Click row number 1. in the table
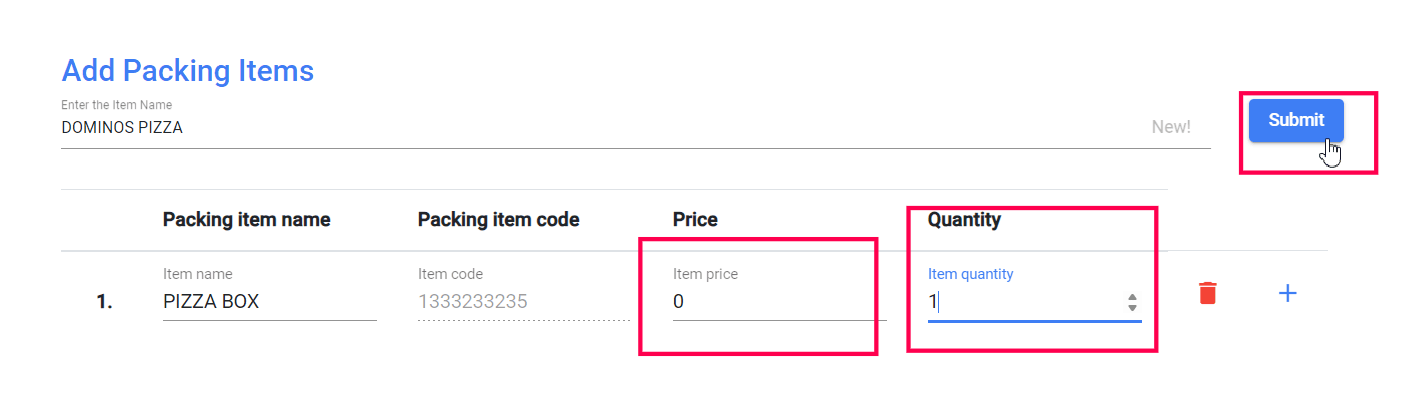Image resolution: width=1403 pixels, height=401 pixels. pyautogui.click(x=104, y=302)
